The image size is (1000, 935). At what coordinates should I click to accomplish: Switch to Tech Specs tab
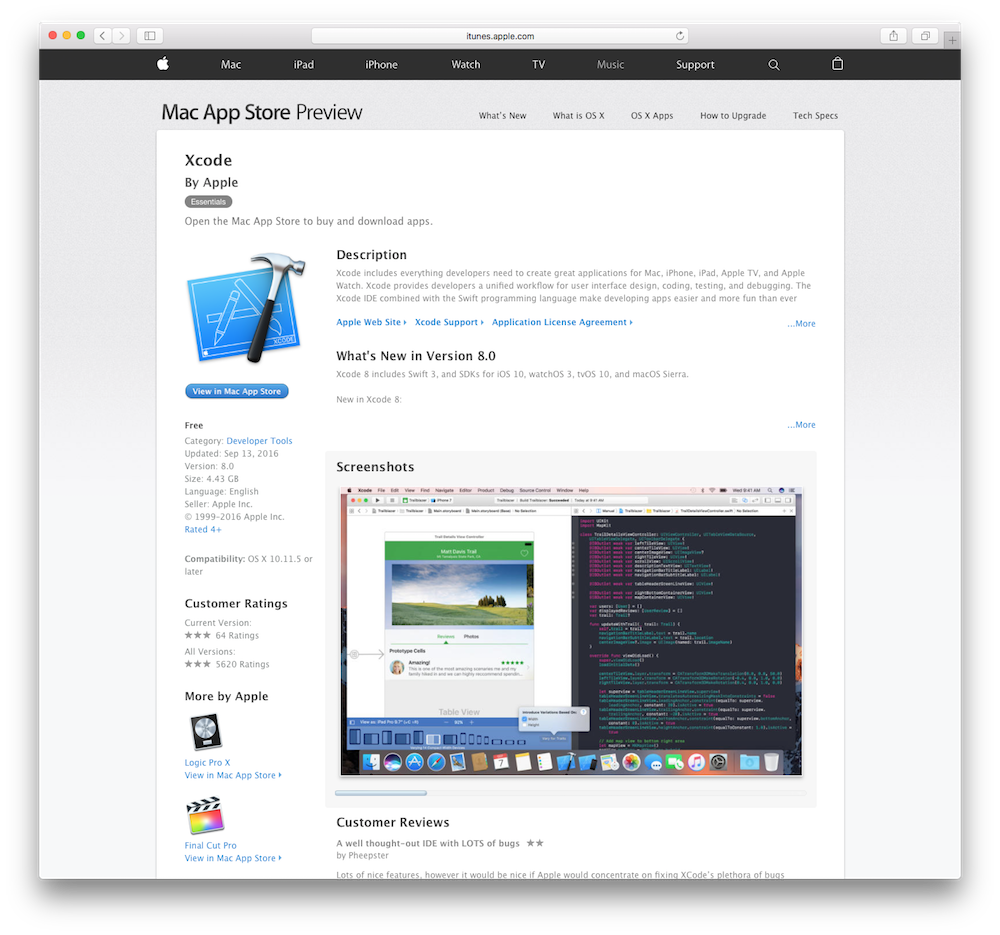(x=815, y=115)
